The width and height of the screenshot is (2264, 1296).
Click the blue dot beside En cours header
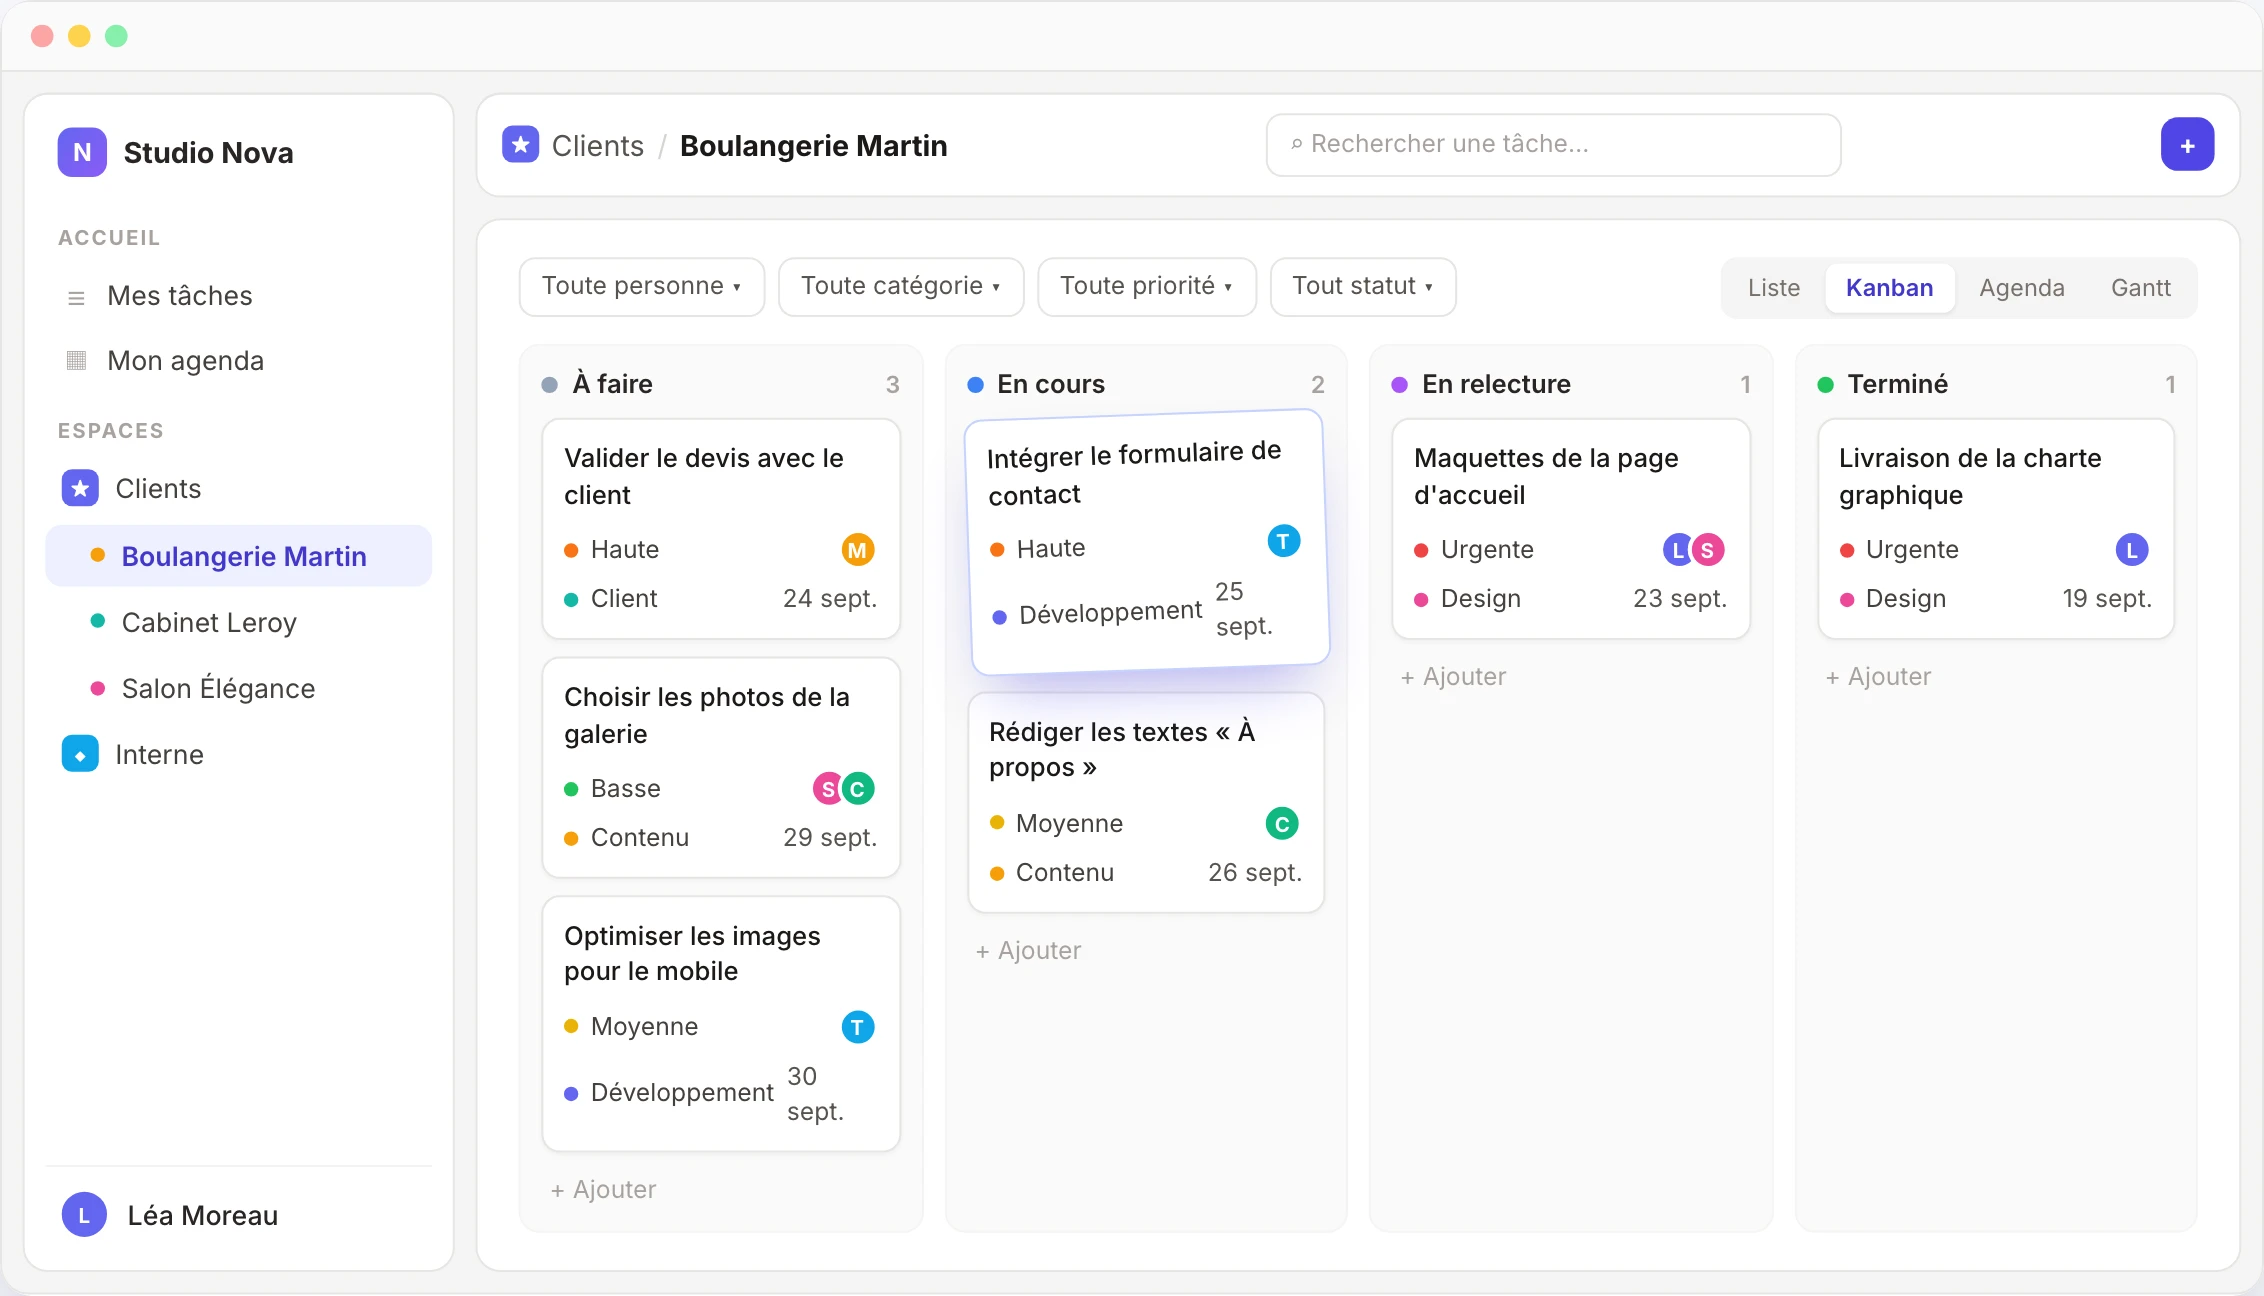coord(975,385)
